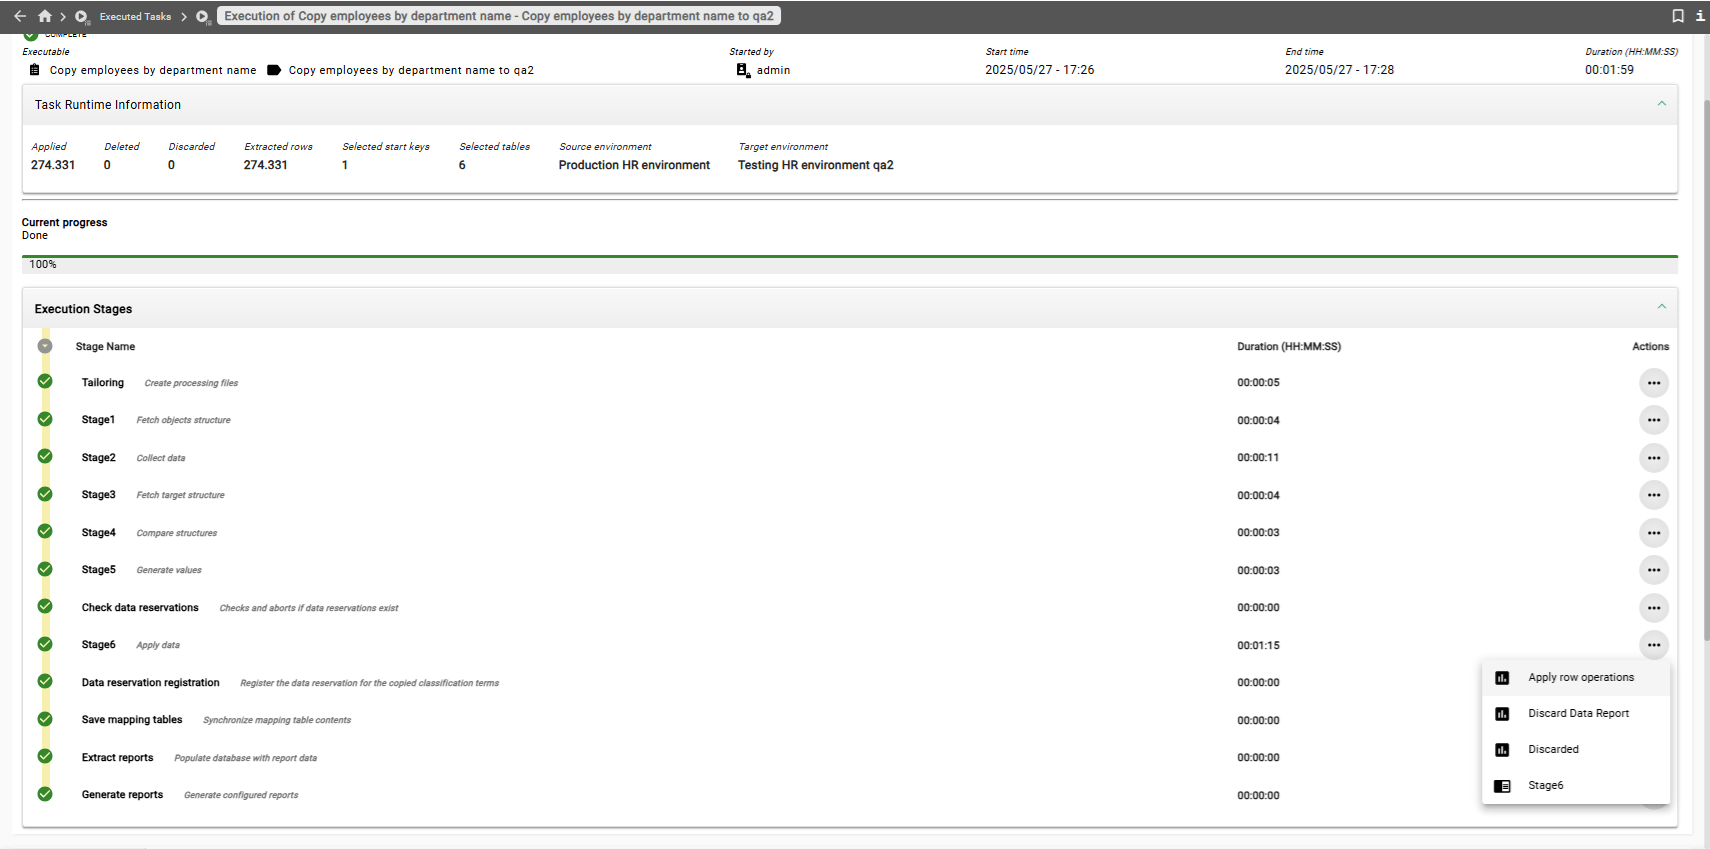Open actions menu for Stage5
This screenshot has height=849, width=1710.
click(1654, 570)
